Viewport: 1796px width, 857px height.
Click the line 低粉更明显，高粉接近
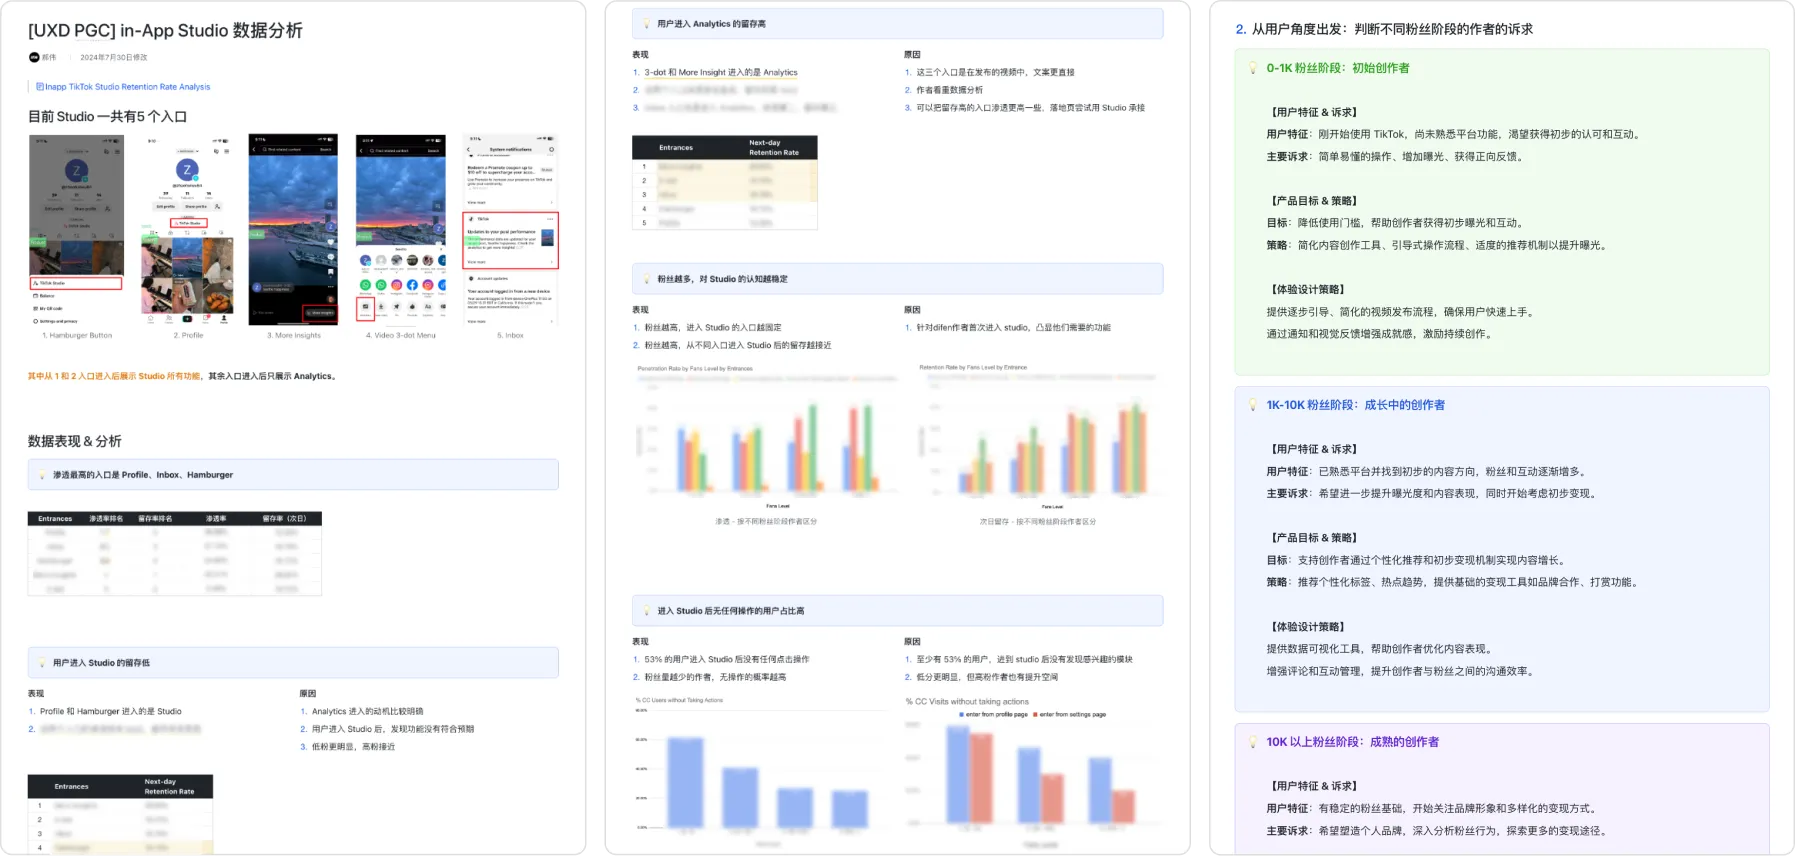[x=353, y=747]
